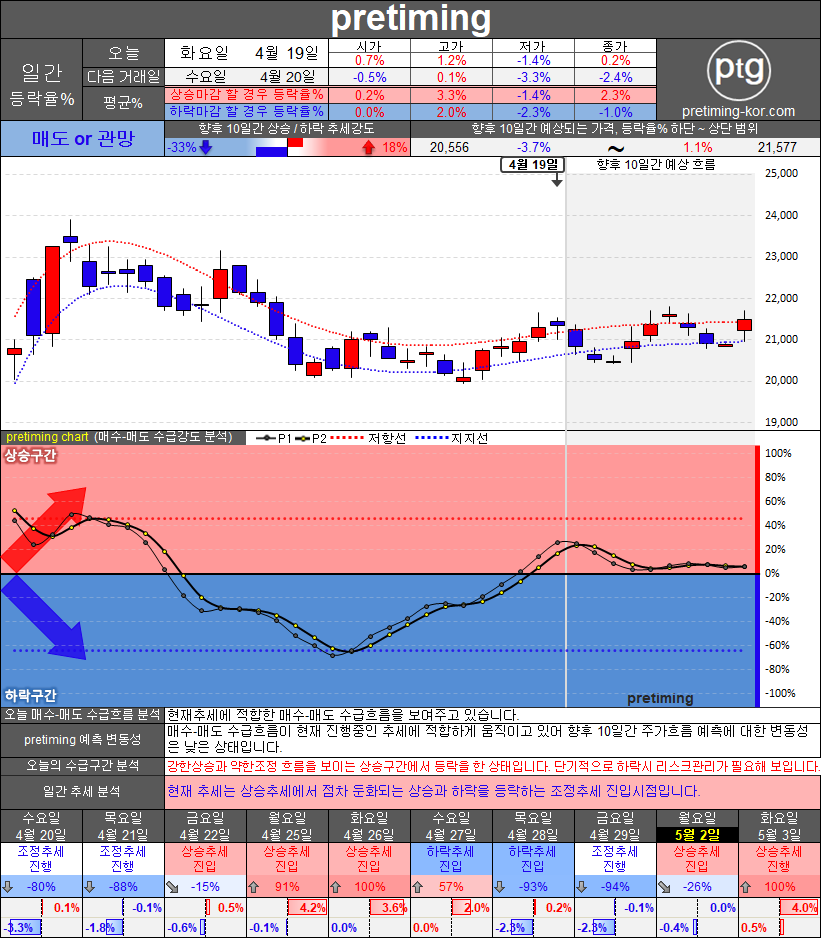Click the blue down arrow beside -33%

point(205,147)
